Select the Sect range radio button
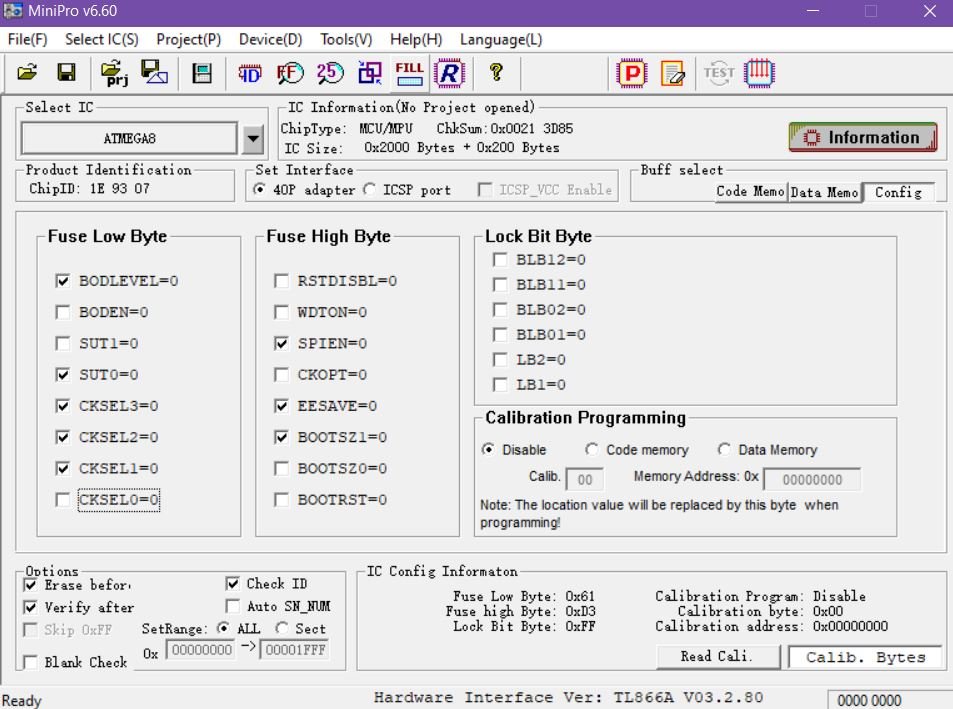The width and height of the screenshot is (953, 709). click(x=281, y=628)
